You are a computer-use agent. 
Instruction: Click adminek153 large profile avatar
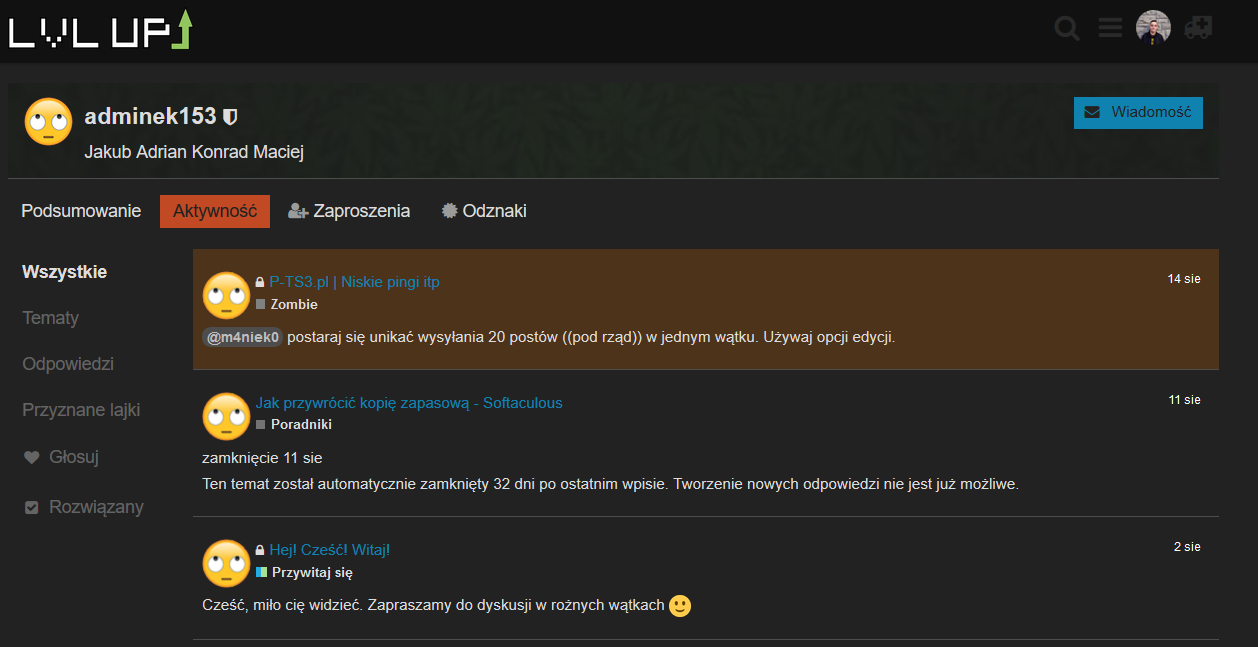pyautogui.click(x=48, y=122)
